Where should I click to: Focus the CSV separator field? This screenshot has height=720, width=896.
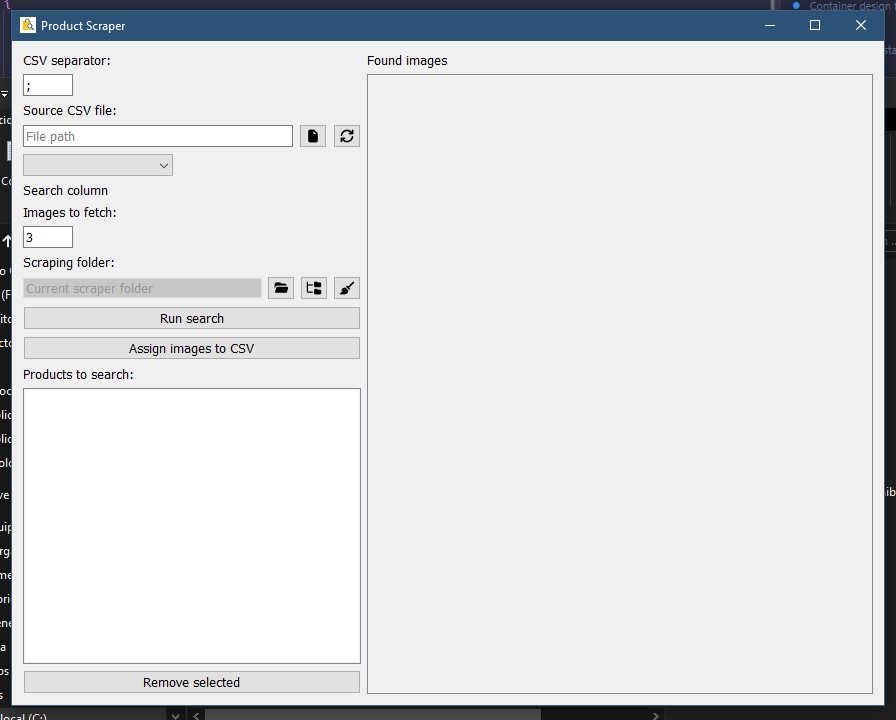tap(48, 85)
